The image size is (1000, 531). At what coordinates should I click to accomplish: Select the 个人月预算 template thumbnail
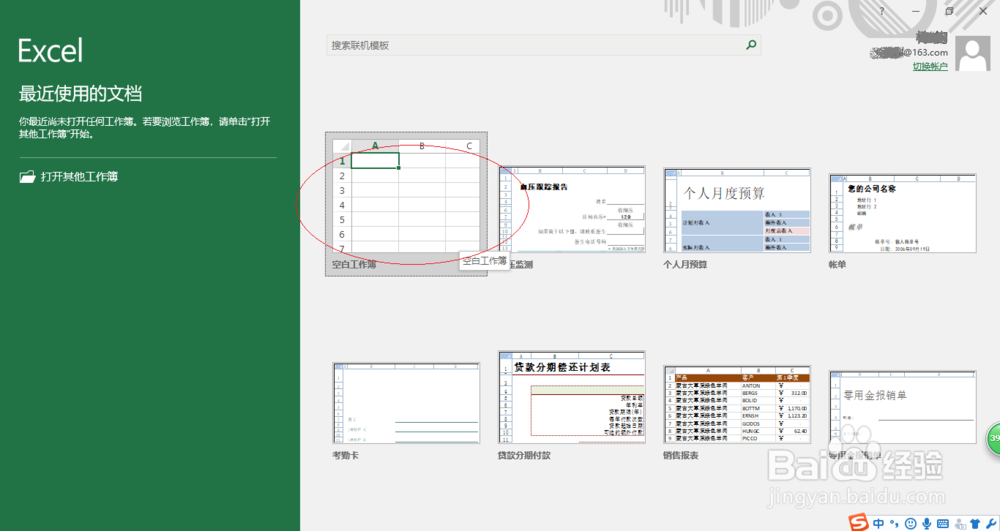[x=737, y=210]
